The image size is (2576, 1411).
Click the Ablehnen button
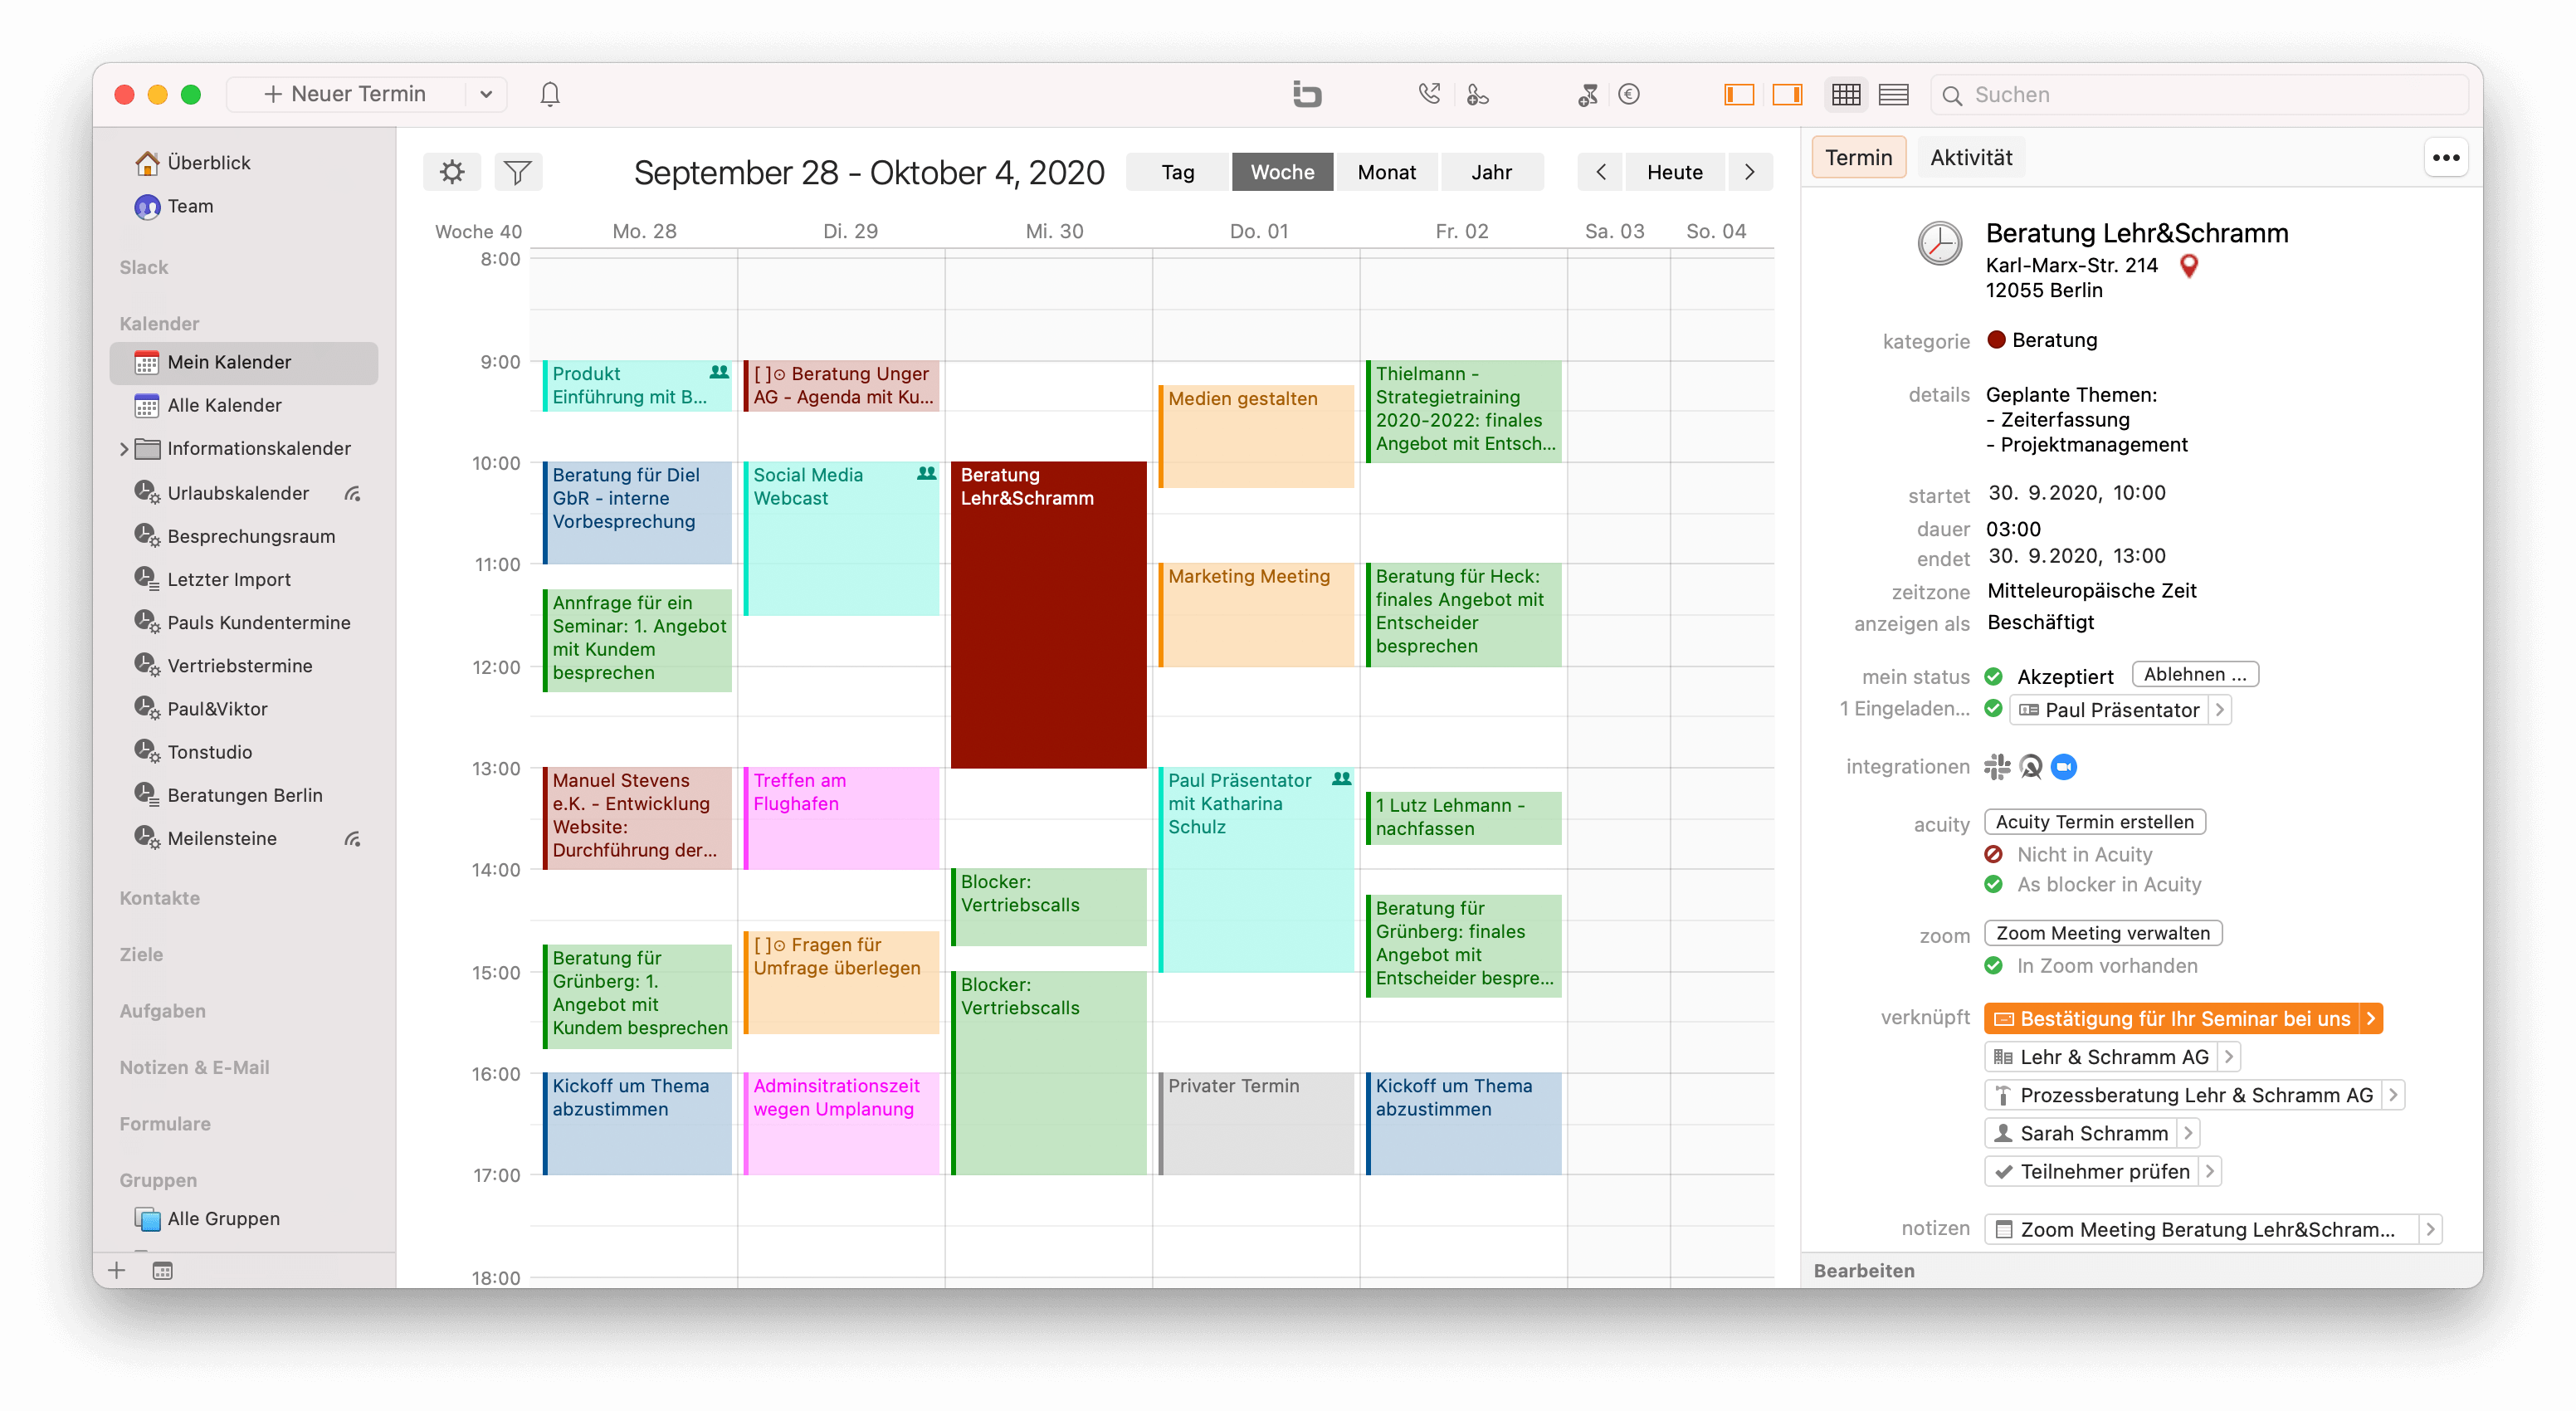(x=2195, y=674)
